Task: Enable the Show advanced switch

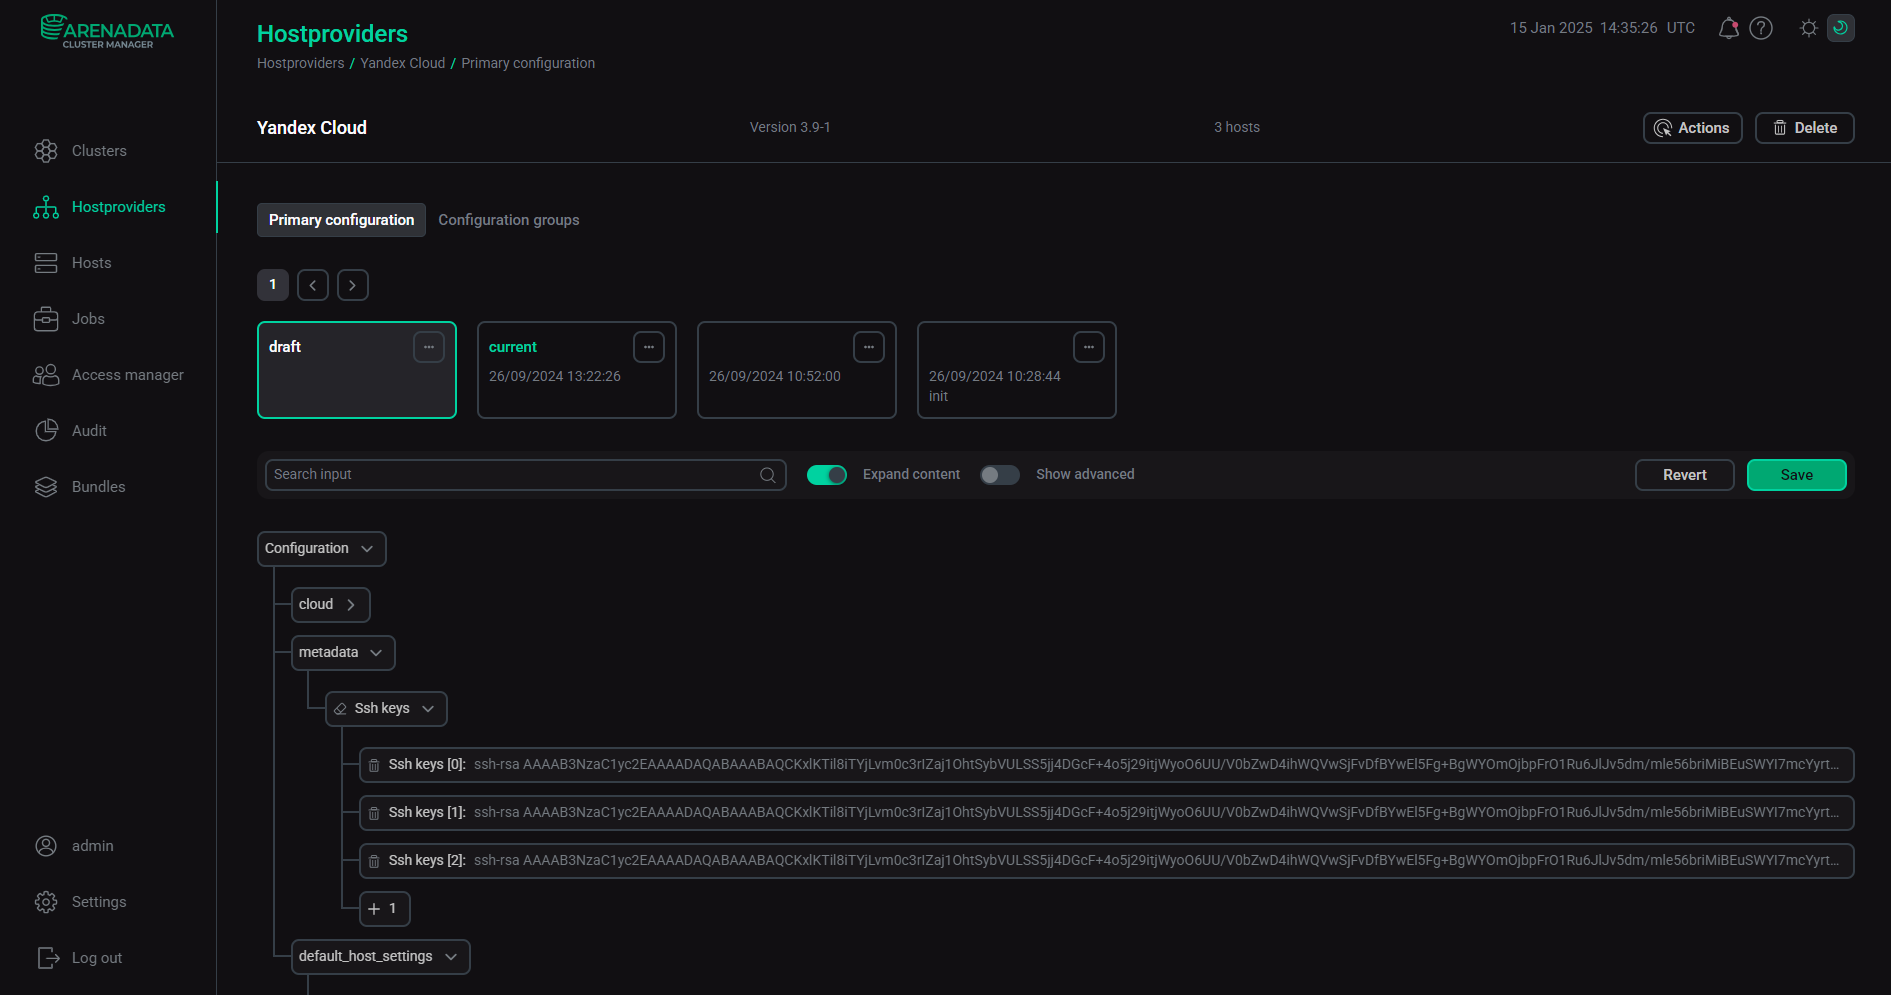Action: click(x=1000, y=475)
